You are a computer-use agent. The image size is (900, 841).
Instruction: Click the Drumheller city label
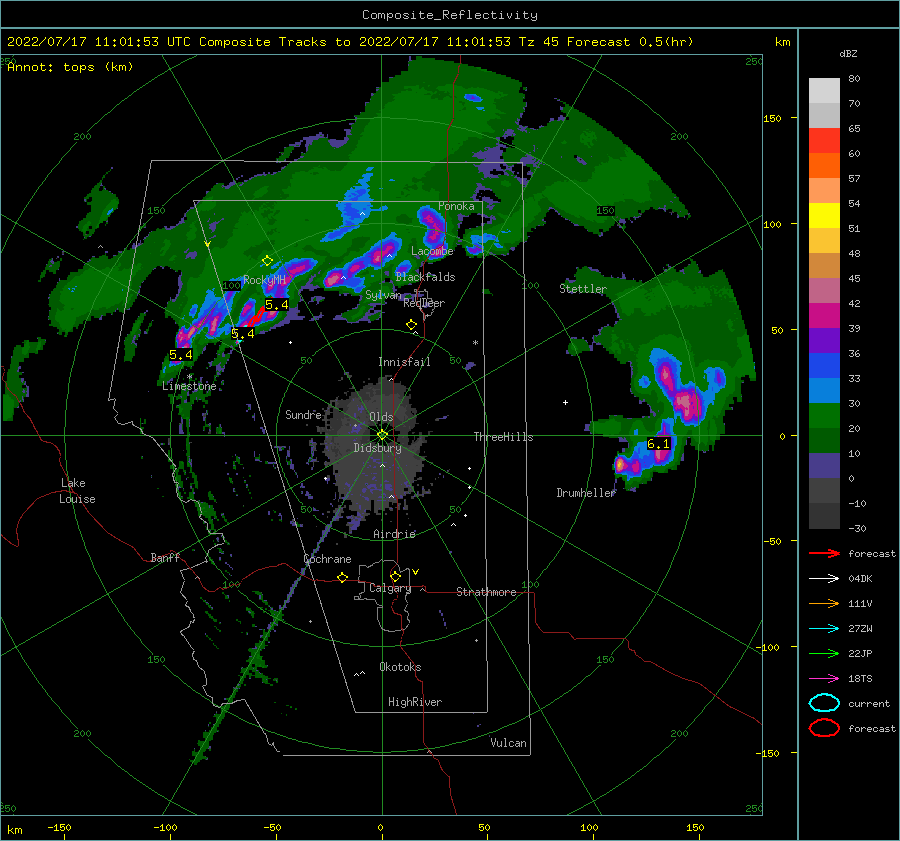[586, 493]
